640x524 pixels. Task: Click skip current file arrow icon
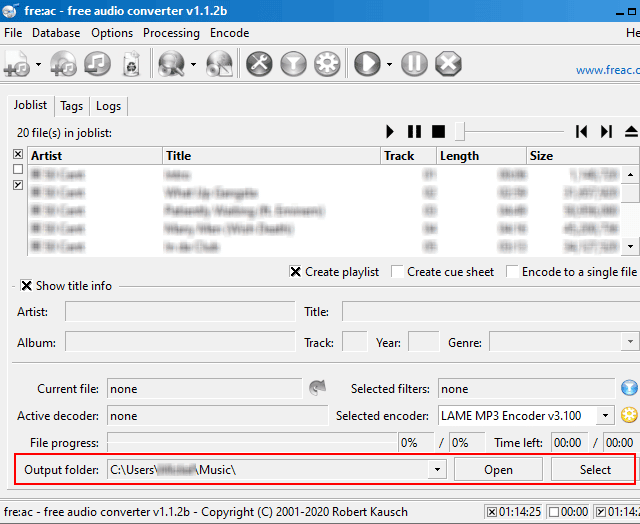317,388
